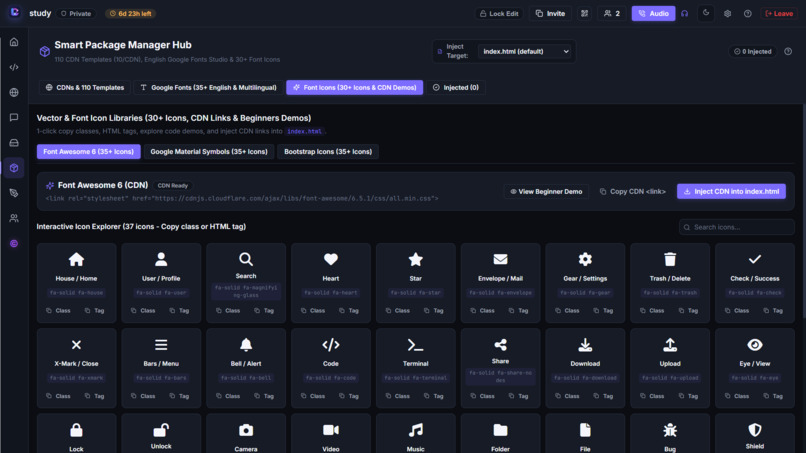The height and width of the screenshot is (453, 806).
Task: Click the Camera icon card
Action: pos(246,433)
